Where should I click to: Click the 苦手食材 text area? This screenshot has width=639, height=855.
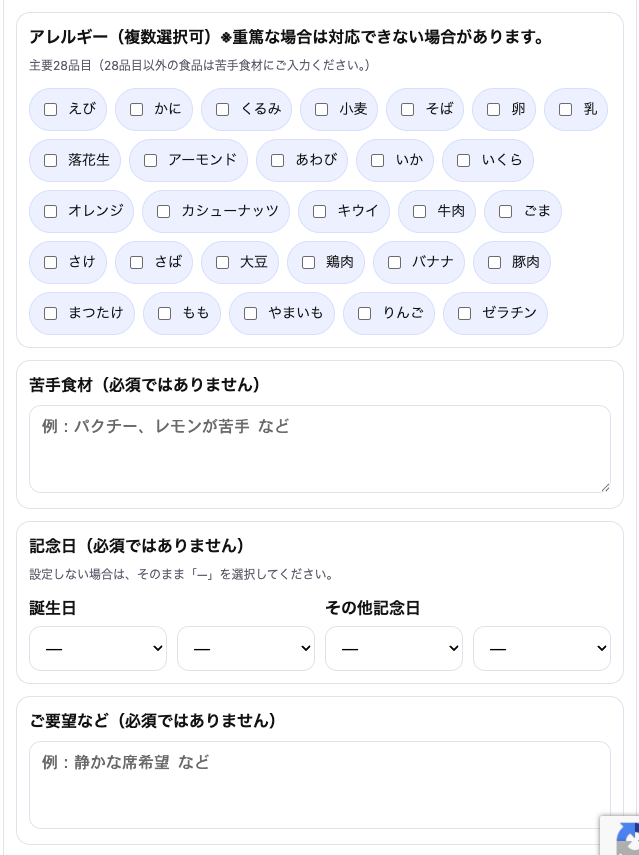pos(320,449)
